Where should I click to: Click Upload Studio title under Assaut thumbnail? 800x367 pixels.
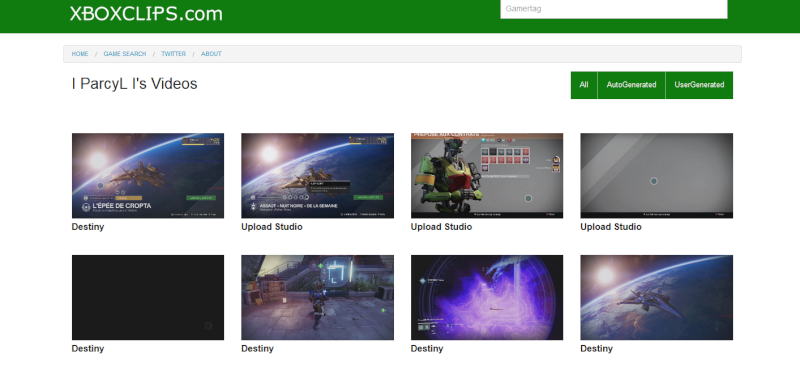click(272, 227)
